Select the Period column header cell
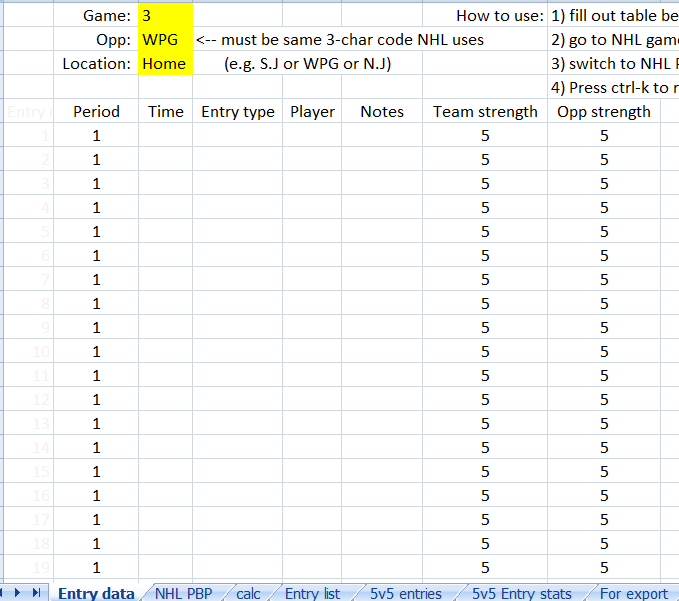The width and height of the screenshot is (679, 601). 96,111
